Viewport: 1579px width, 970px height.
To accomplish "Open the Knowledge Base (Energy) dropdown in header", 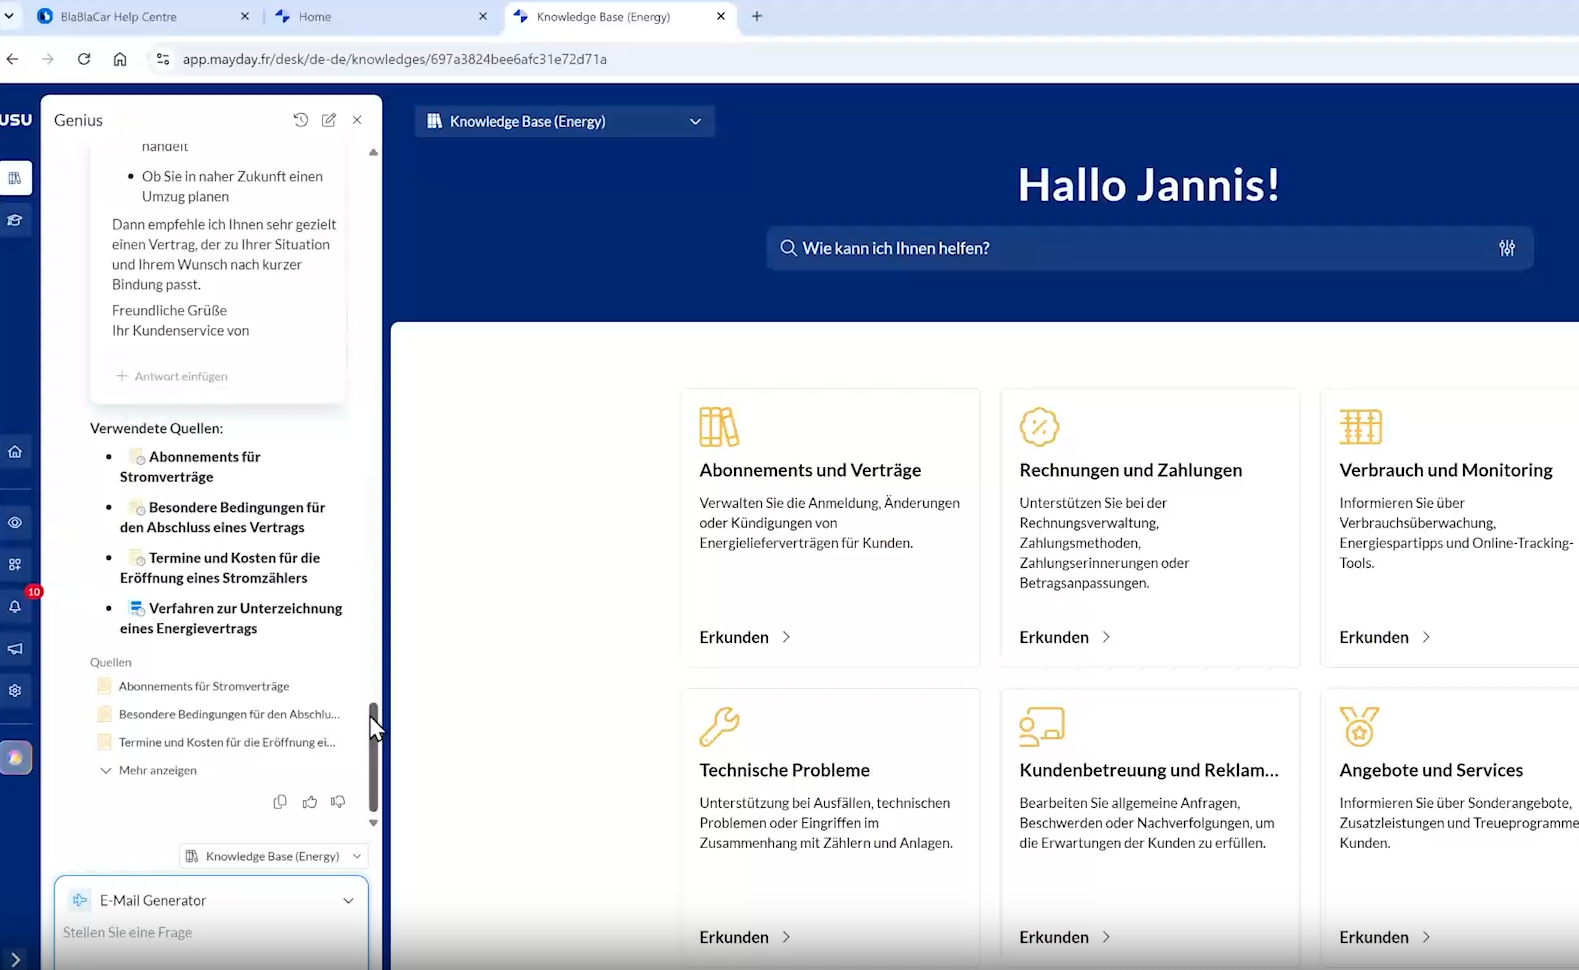I will [565, 121].
